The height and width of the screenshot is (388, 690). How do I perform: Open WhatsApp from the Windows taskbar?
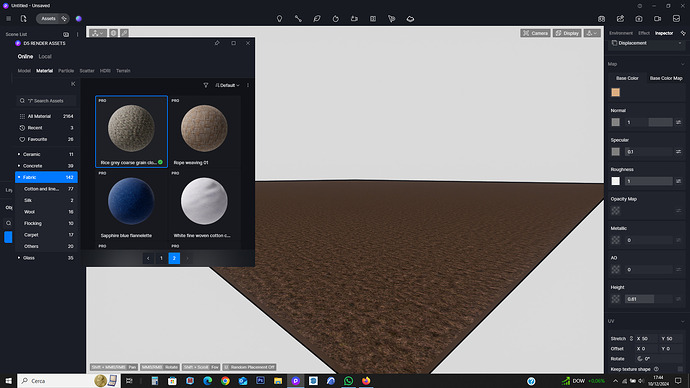coord(349,381)
